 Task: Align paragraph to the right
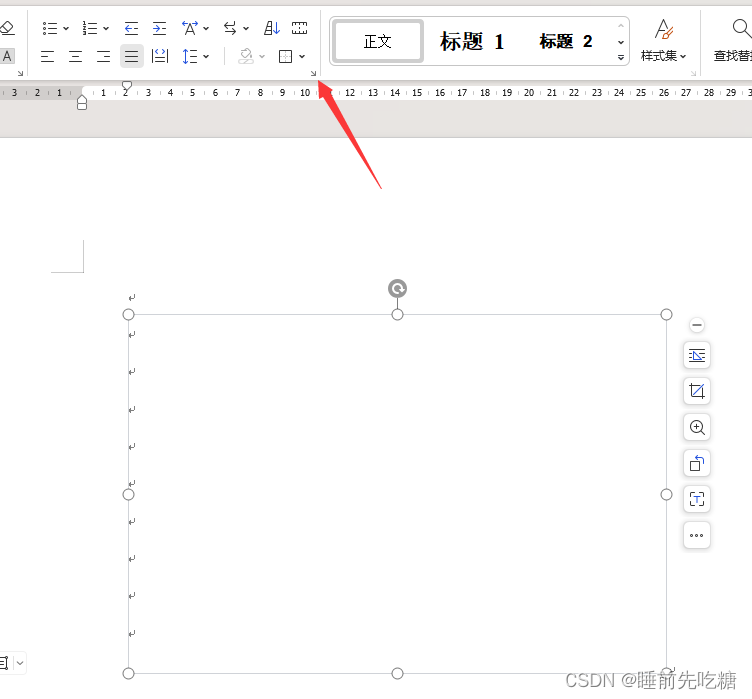tap(103, 57)
